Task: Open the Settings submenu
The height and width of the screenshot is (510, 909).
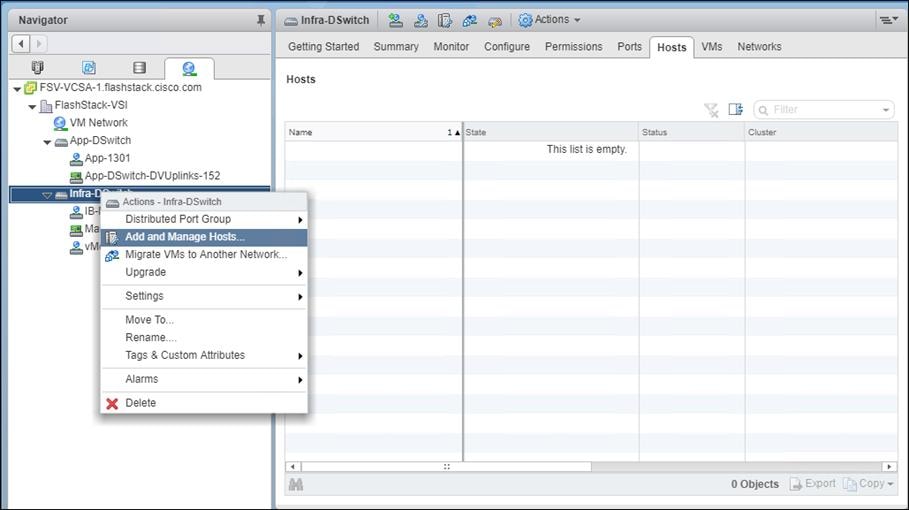Action: pyautogui.click(x=203, y=296)
